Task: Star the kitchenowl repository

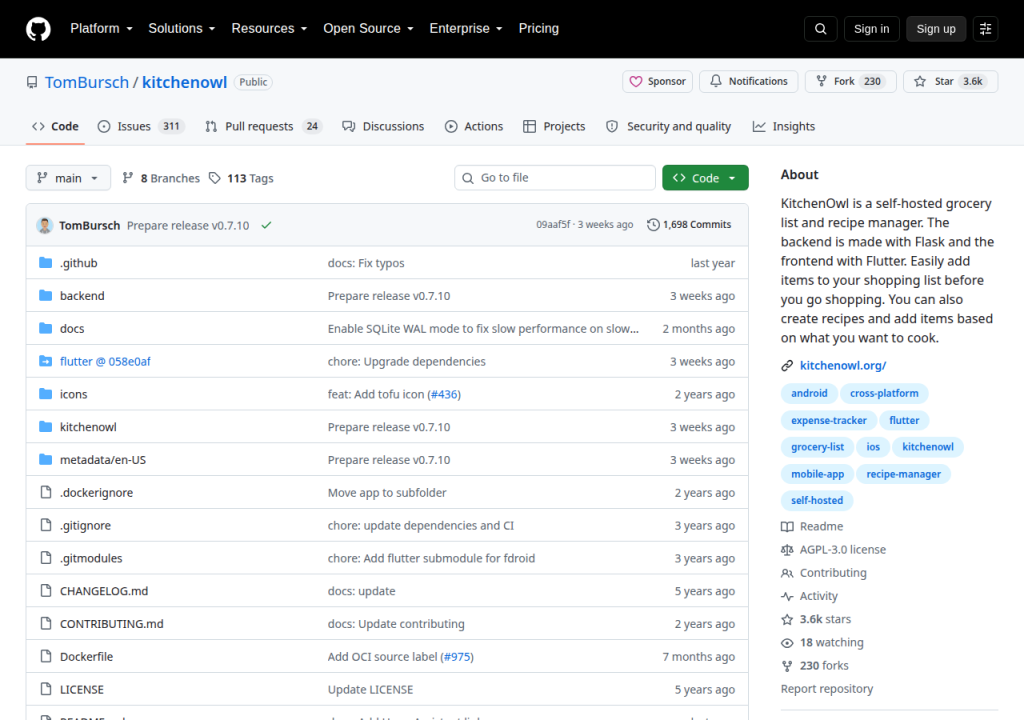Action: point(950,82)
